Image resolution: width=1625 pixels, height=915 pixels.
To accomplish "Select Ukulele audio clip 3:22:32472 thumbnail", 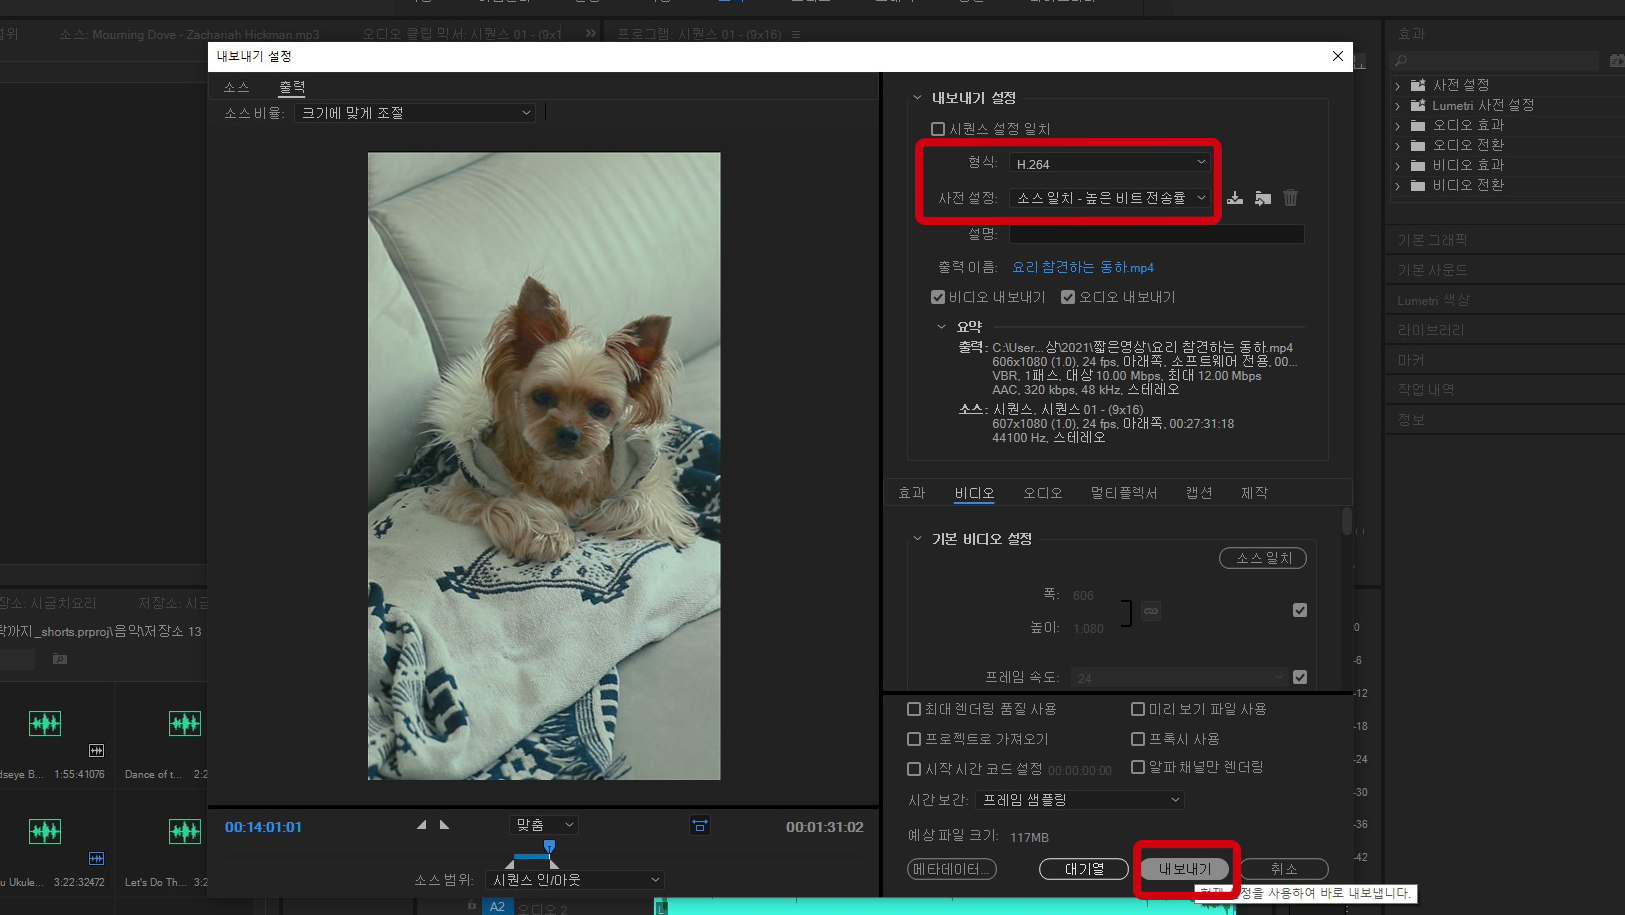I will click(45, 831).
